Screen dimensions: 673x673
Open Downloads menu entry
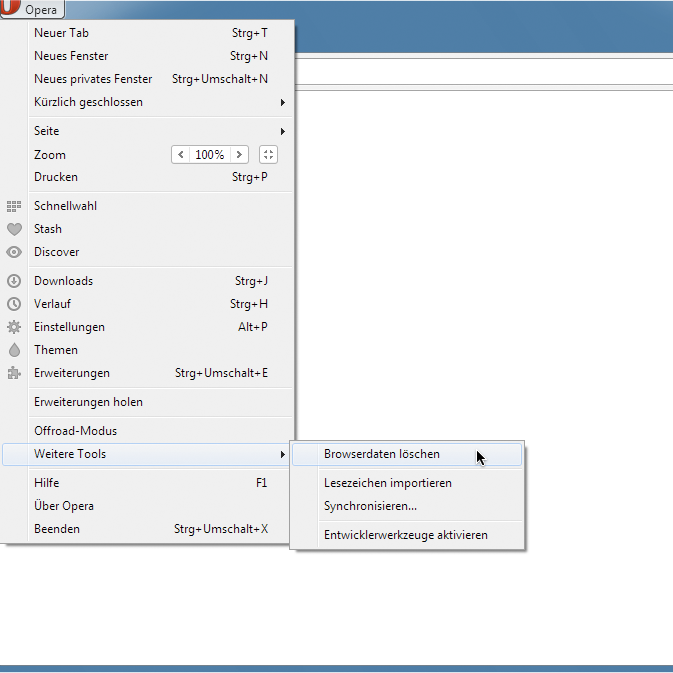point(148,281)
